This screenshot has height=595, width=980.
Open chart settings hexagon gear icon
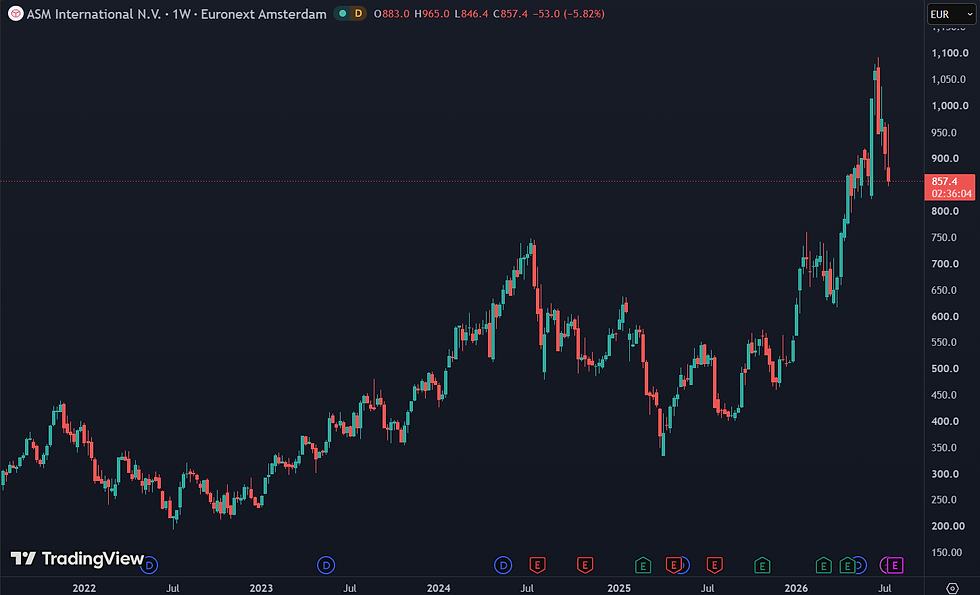click(952, 588)
